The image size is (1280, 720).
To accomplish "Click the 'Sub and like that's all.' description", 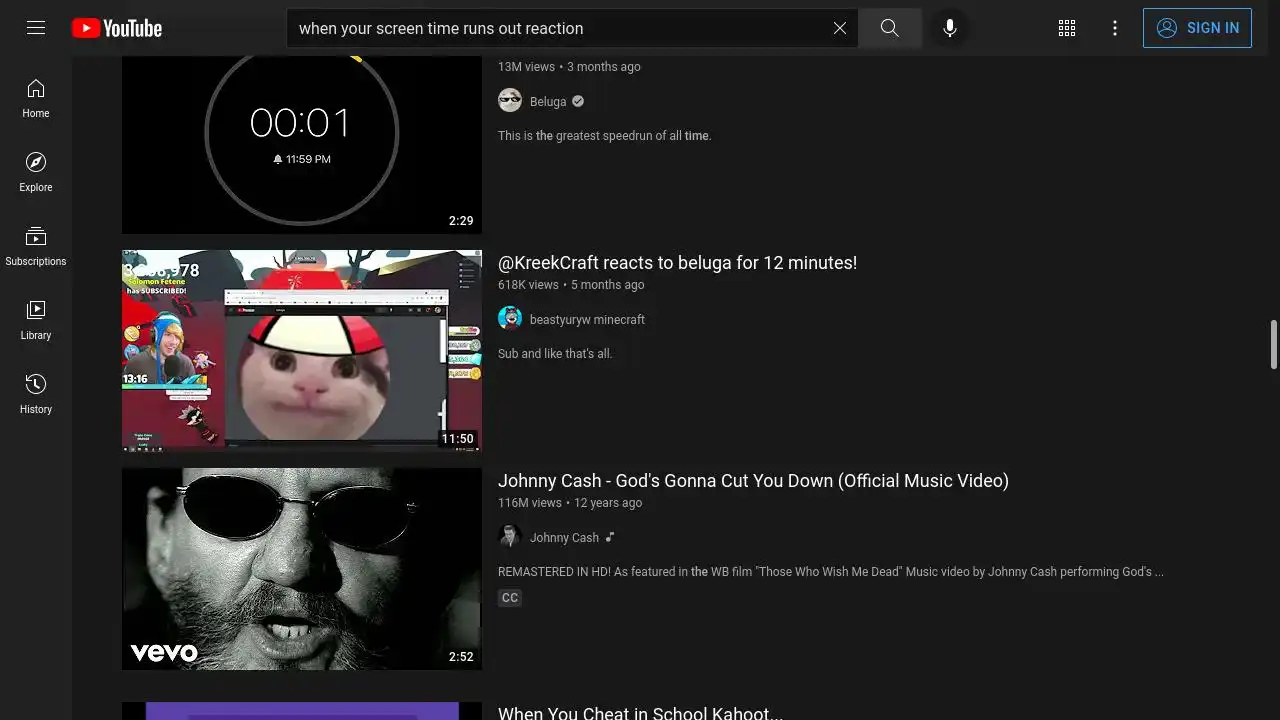I will 555,354.
